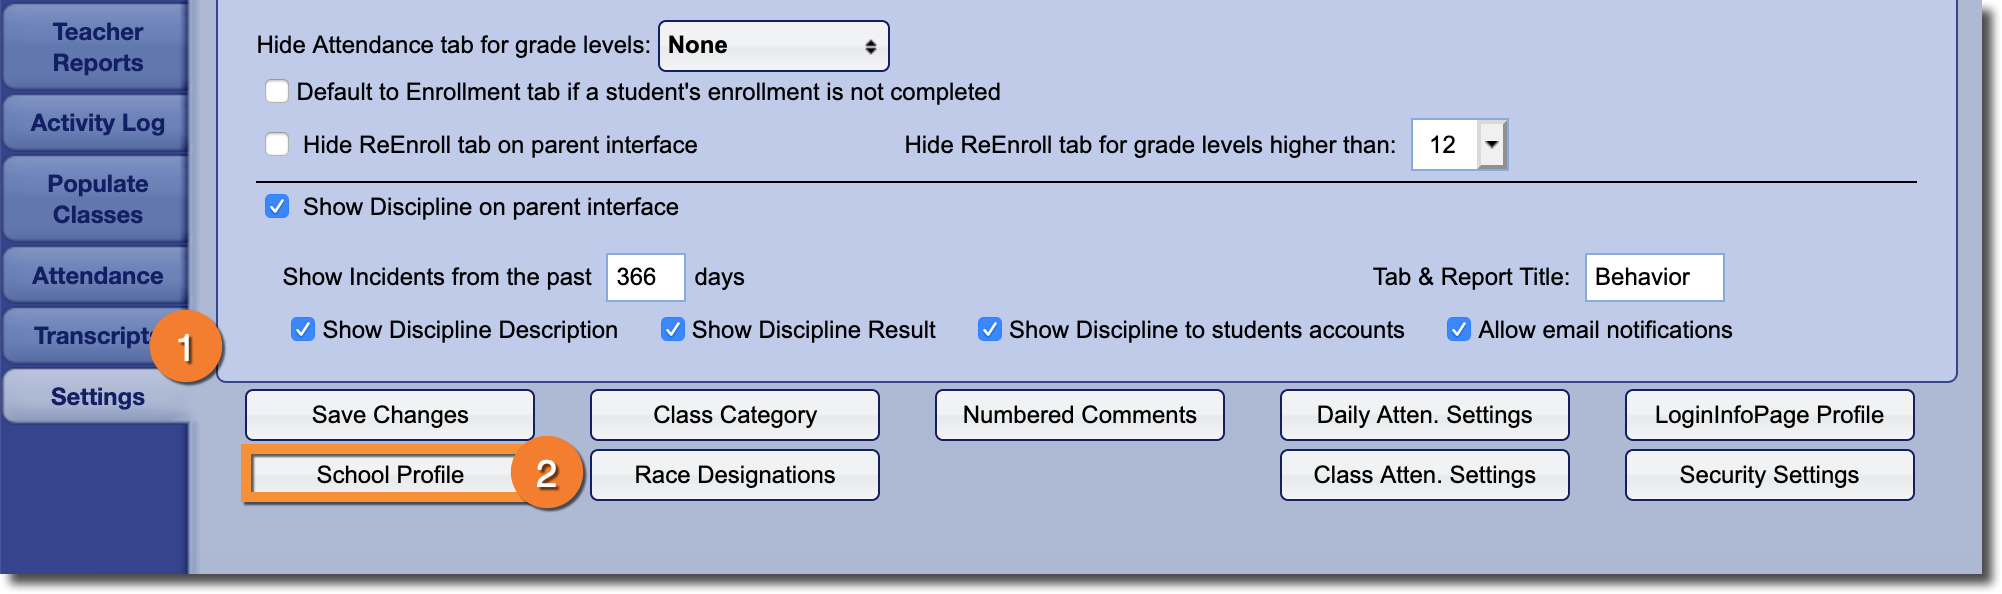The image size is (2002, 594).
Task: Expand the ReEnroll grade level 12 dropdown arrow
Action: 1491,145
